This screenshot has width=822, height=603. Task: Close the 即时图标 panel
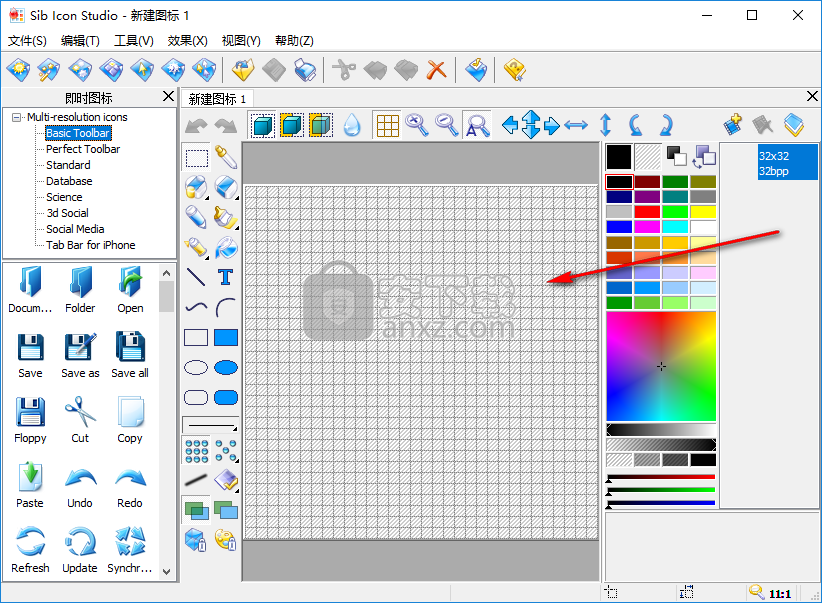point(168,96)
